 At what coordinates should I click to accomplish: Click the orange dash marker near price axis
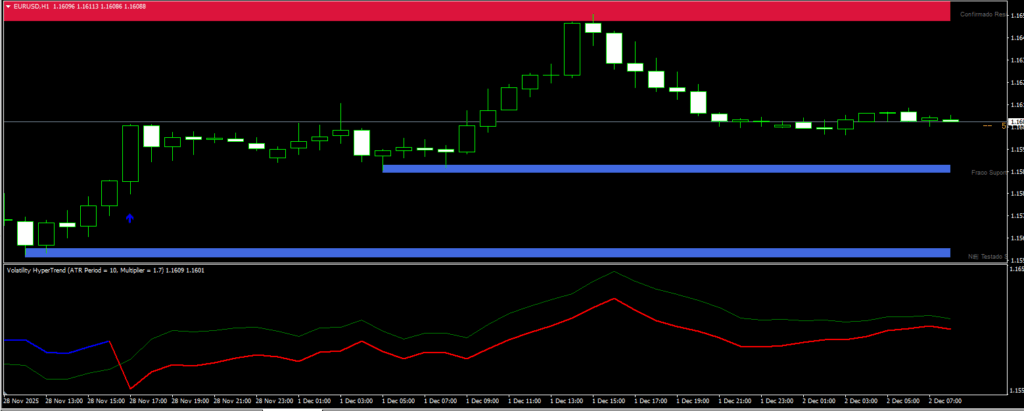coord(987,126)
